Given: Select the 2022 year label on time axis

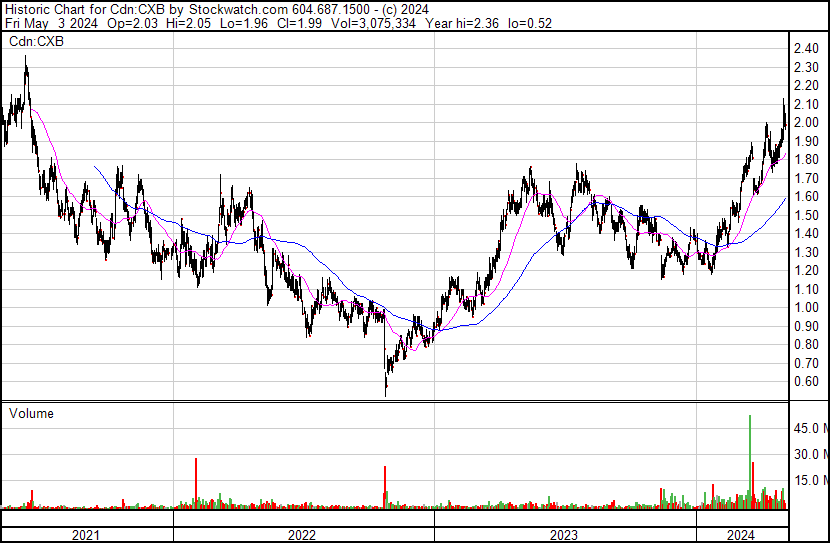Looking at the screenshot, I should (302, 535).
